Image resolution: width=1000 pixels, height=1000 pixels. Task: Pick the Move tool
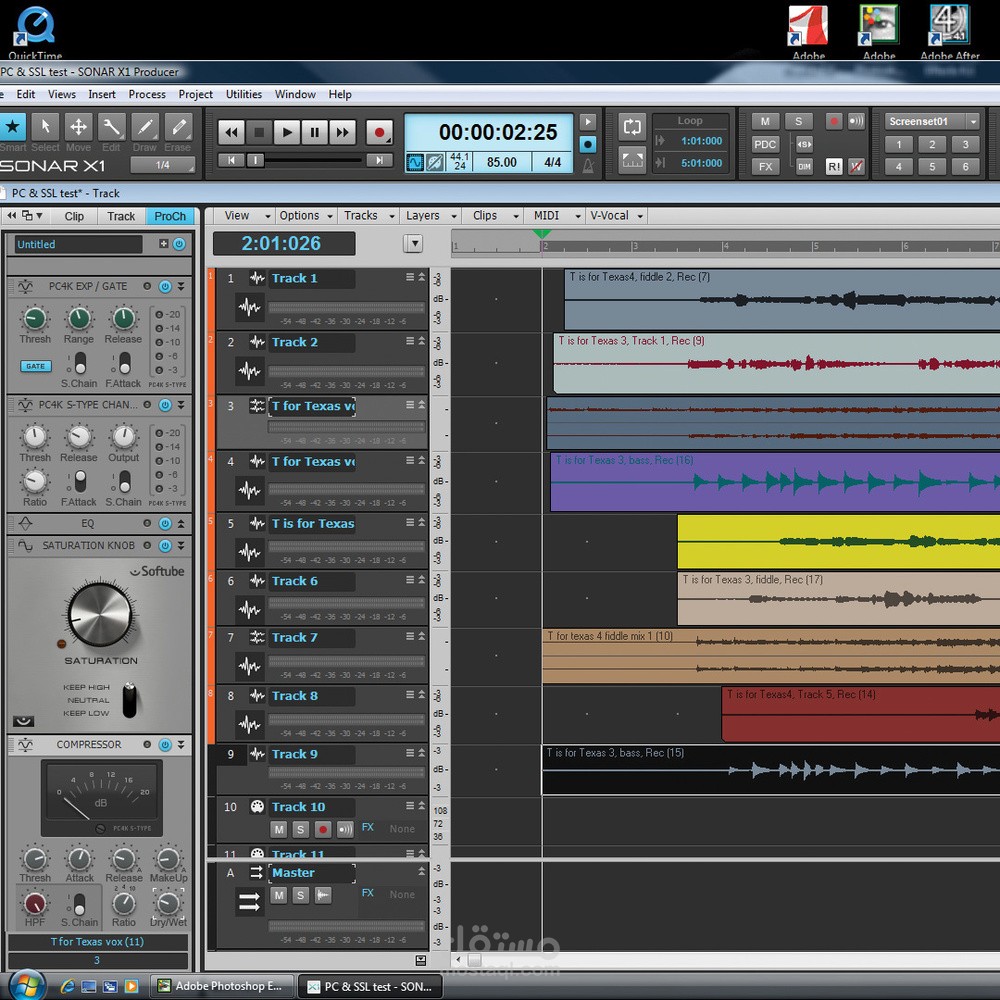(78, 127)
